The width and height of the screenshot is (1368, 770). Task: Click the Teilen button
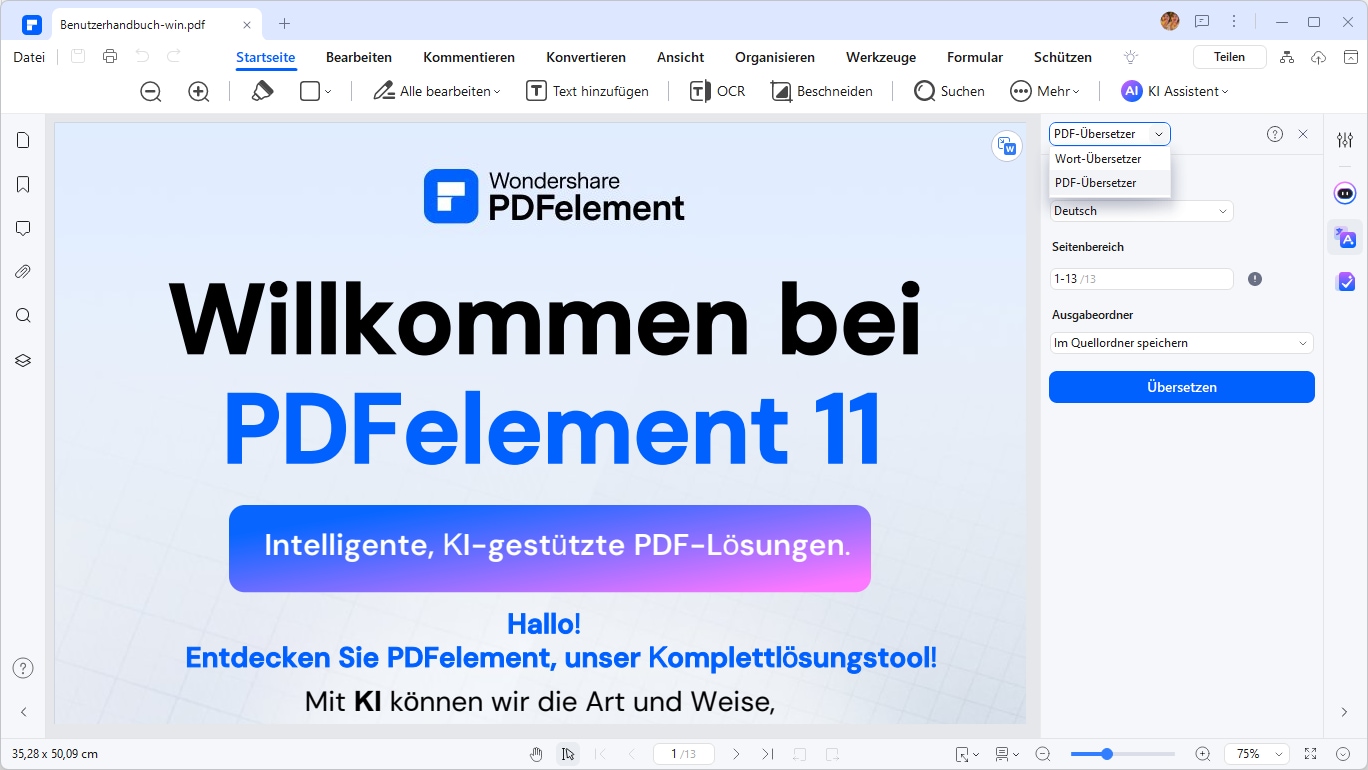pos(1230,57)
